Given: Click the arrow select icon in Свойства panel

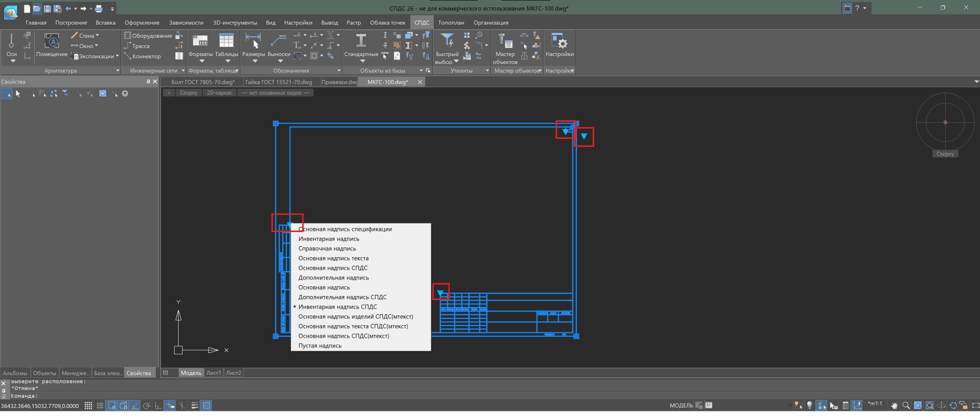Looking at the screenshot, I should (18, 93).
